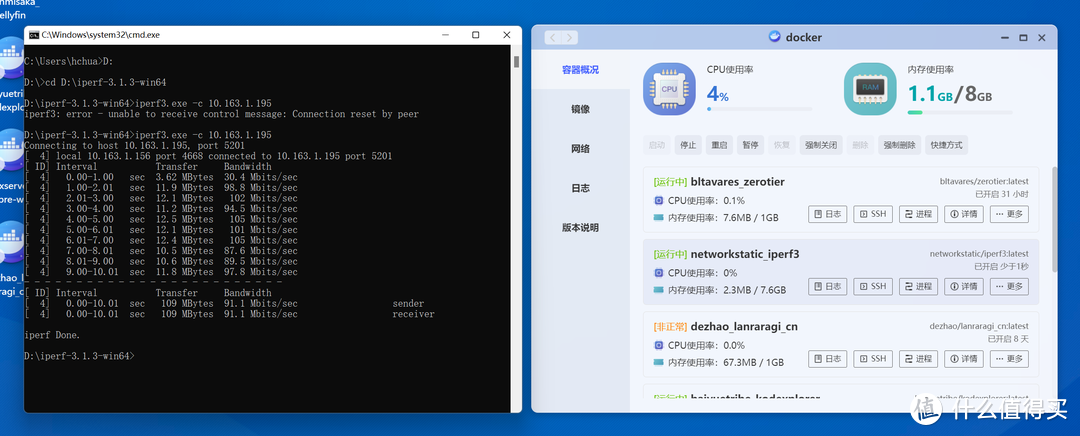Click image name dezhao/lanraragi_cn:latest
Viewport: 1080px width, 436px height.
(979, 326)
